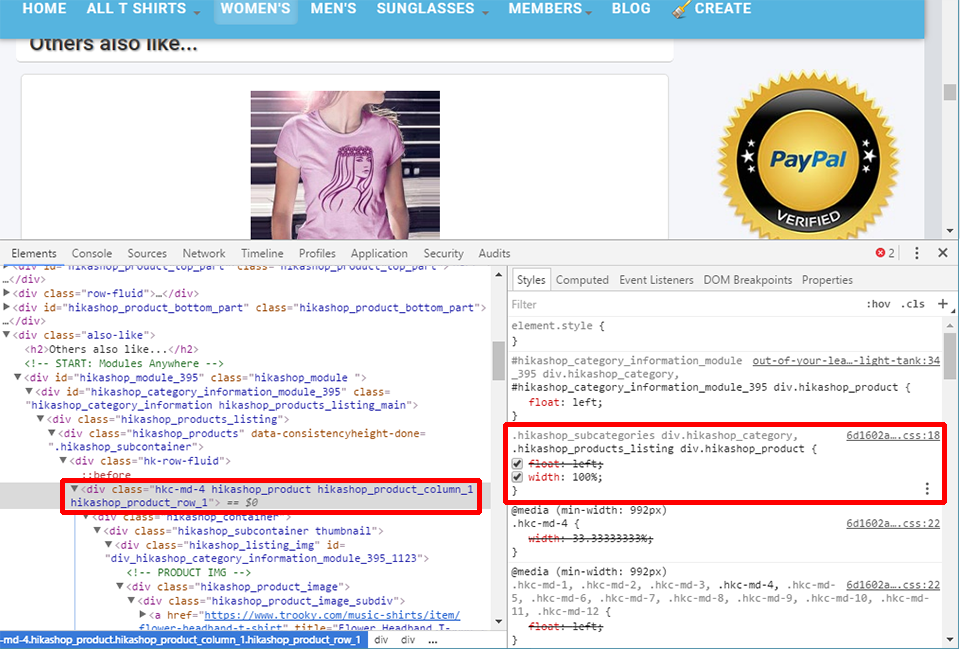This screenshot has height=649, width=960.
Task: Click the pink t-shirt product thumbnail
Action: point(345,163)
